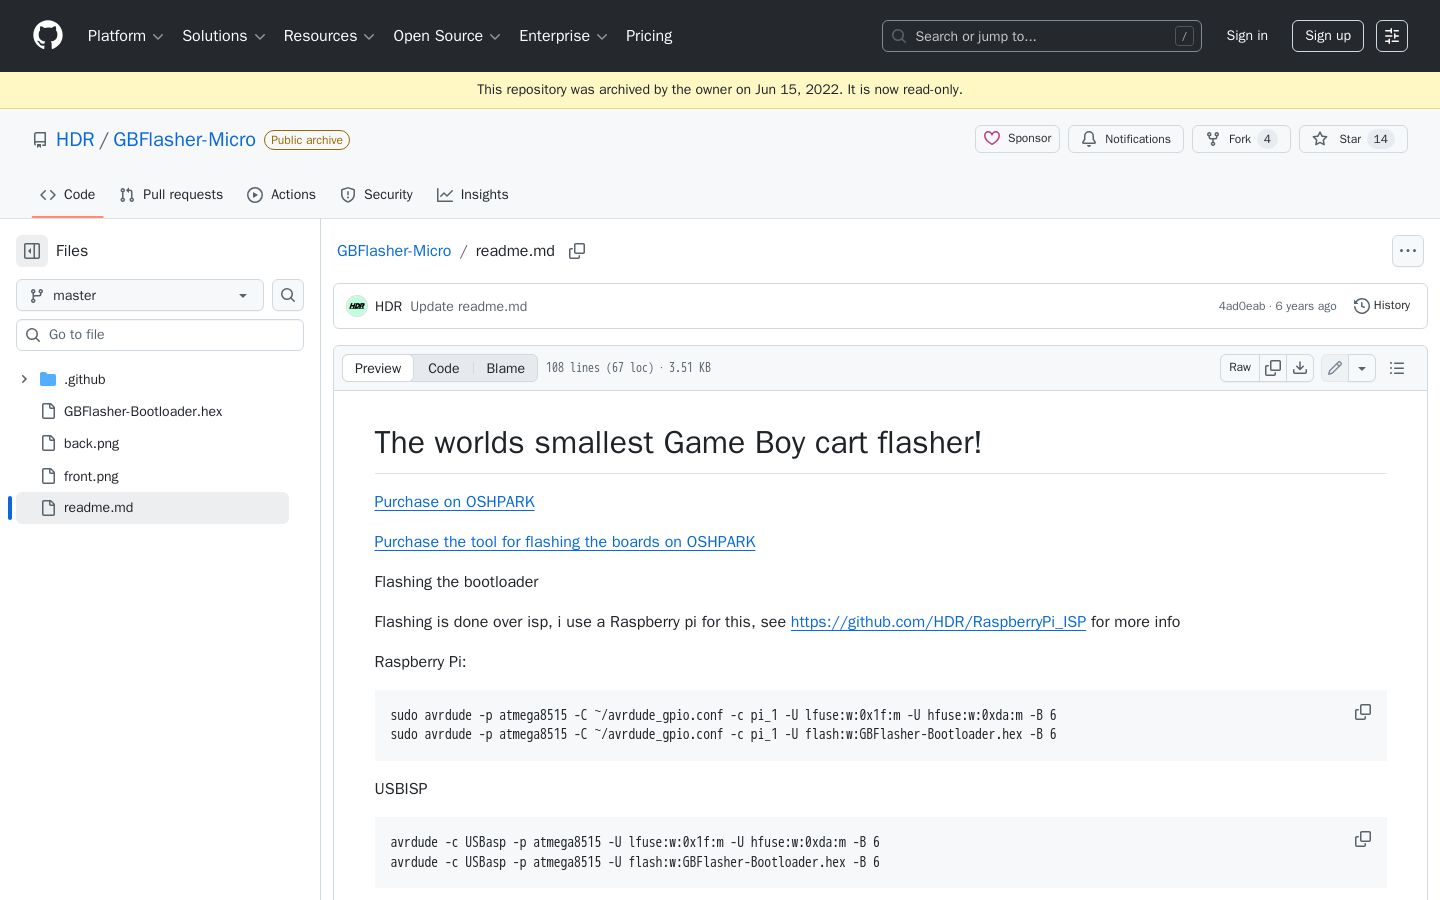Open front.png in file tree

point(92,476)
